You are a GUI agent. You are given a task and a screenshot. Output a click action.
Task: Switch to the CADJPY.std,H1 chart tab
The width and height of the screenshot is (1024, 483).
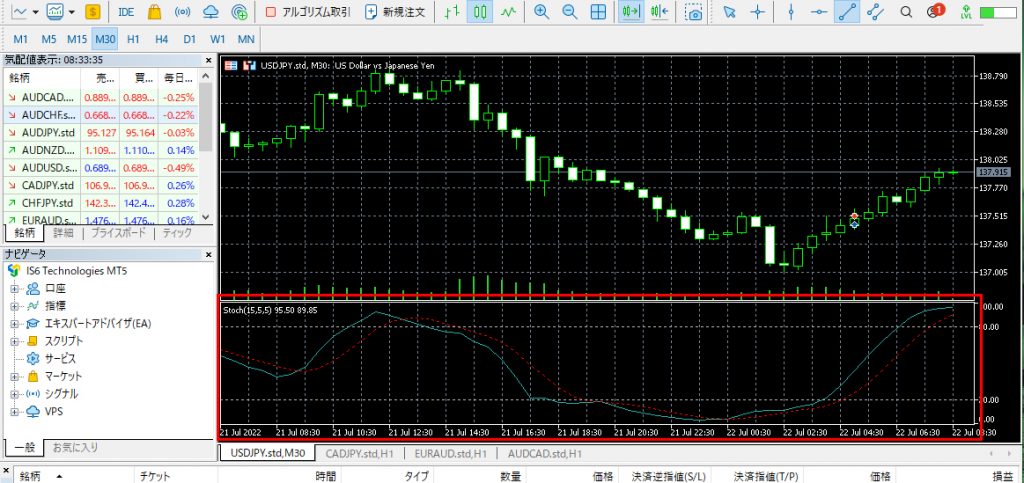[x=360, y=453]
